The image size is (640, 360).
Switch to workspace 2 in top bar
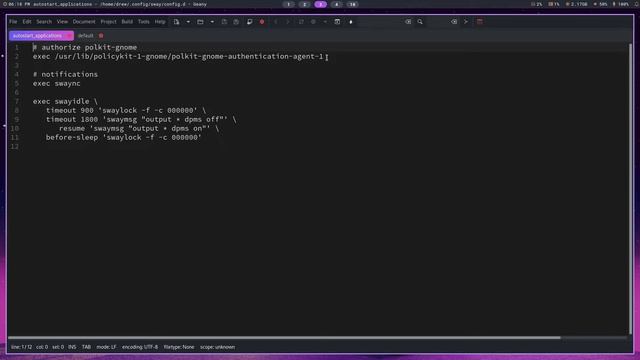304,4
